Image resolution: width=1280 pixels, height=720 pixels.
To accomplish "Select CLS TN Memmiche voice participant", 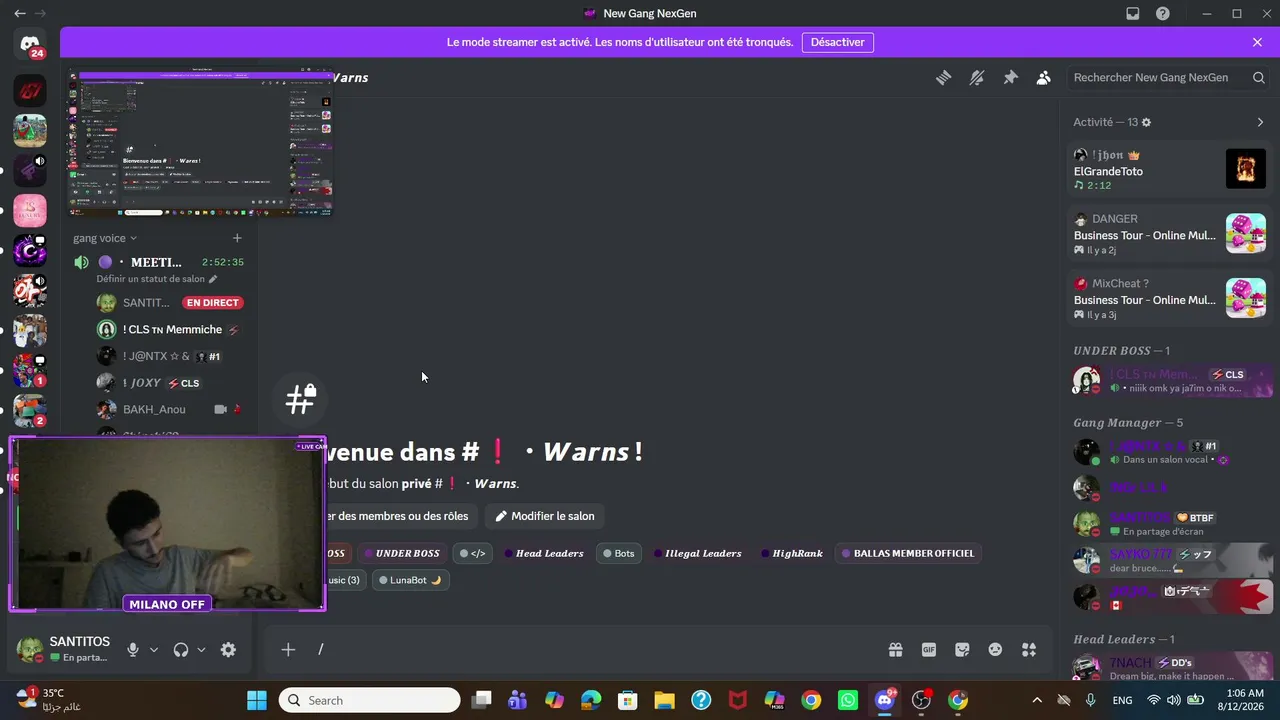I will tap(170, 329).
